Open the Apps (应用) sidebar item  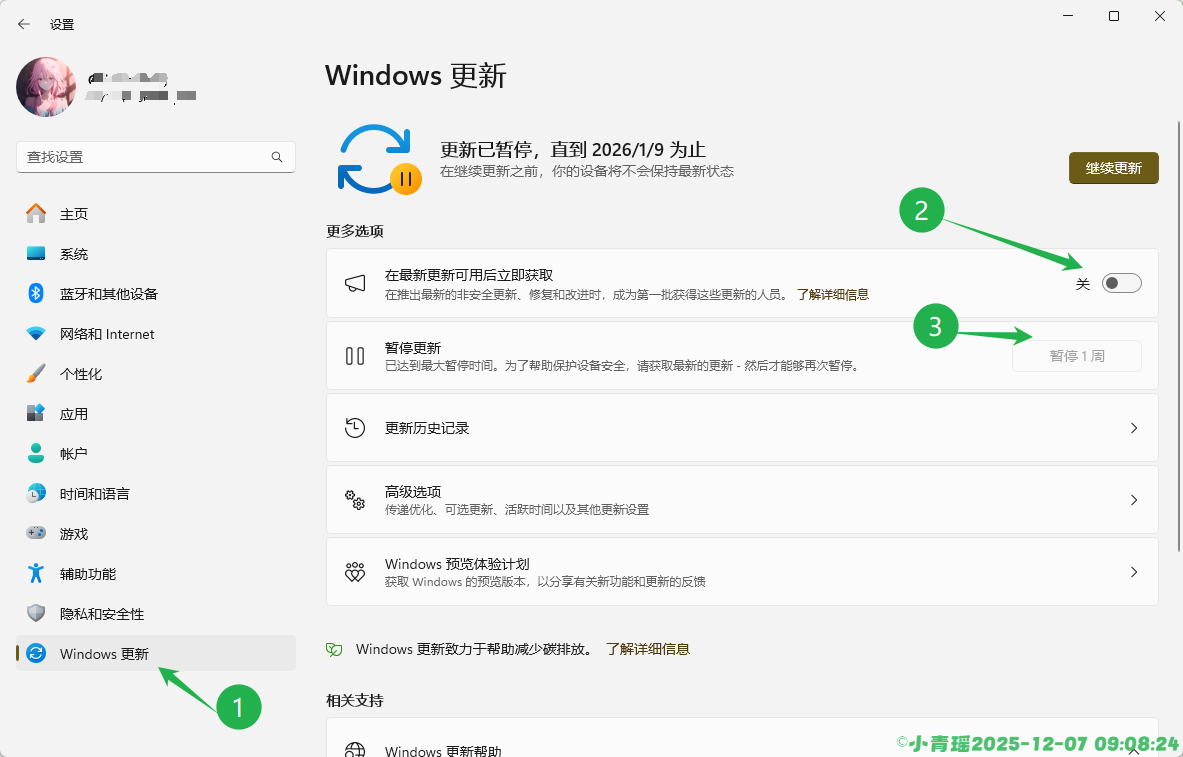click(74, 414)
